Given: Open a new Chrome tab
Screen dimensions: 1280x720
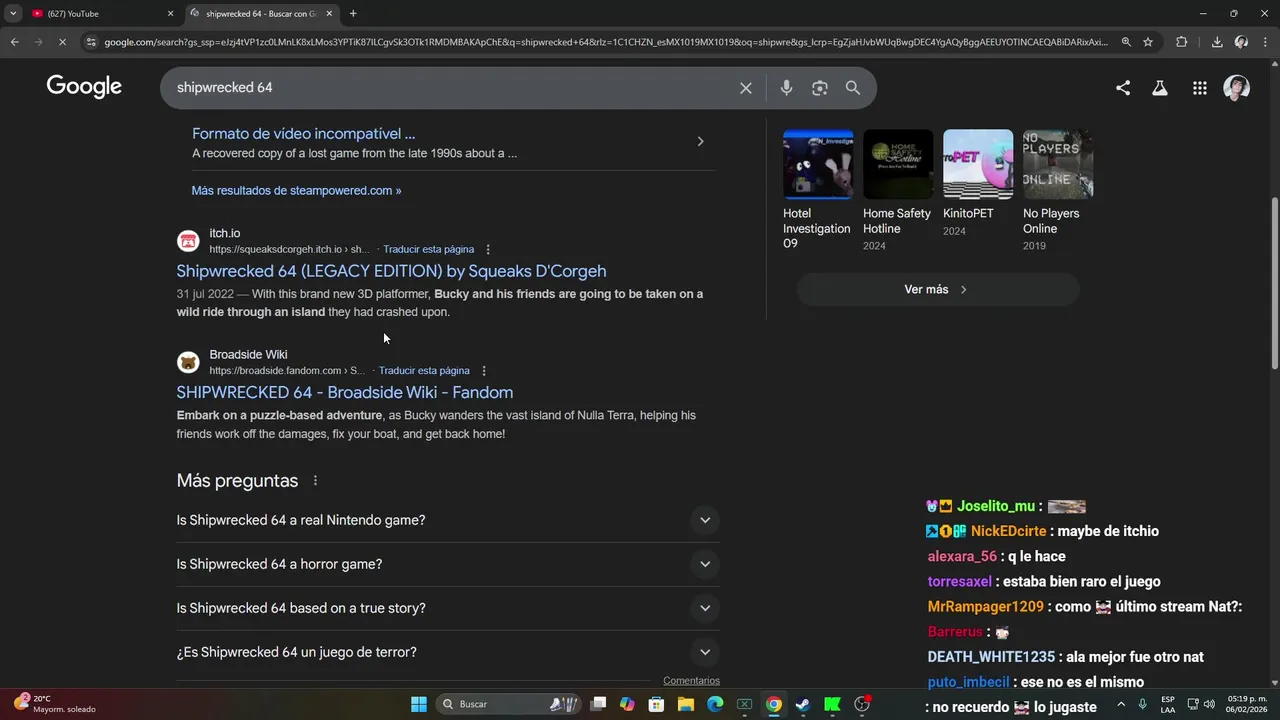Looking at the screenshot, I should [353, 14].
